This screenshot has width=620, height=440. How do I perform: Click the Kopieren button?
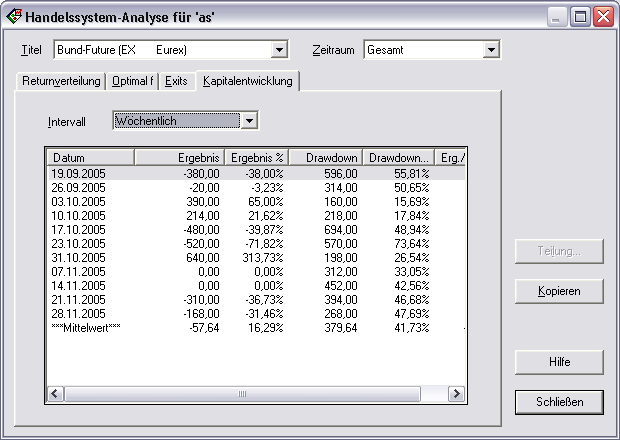559,291
